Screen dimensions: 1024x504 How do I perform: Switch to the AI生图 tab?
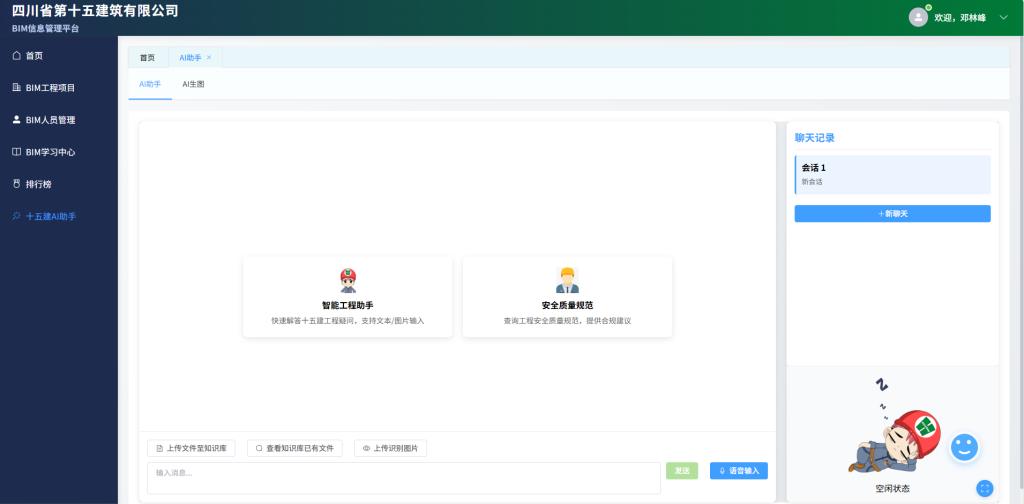193,84
